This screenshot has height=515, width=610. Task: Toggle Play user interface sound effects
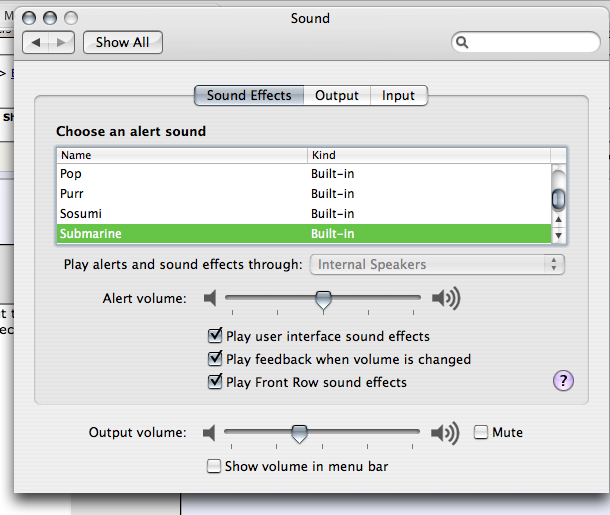[215, 335]
